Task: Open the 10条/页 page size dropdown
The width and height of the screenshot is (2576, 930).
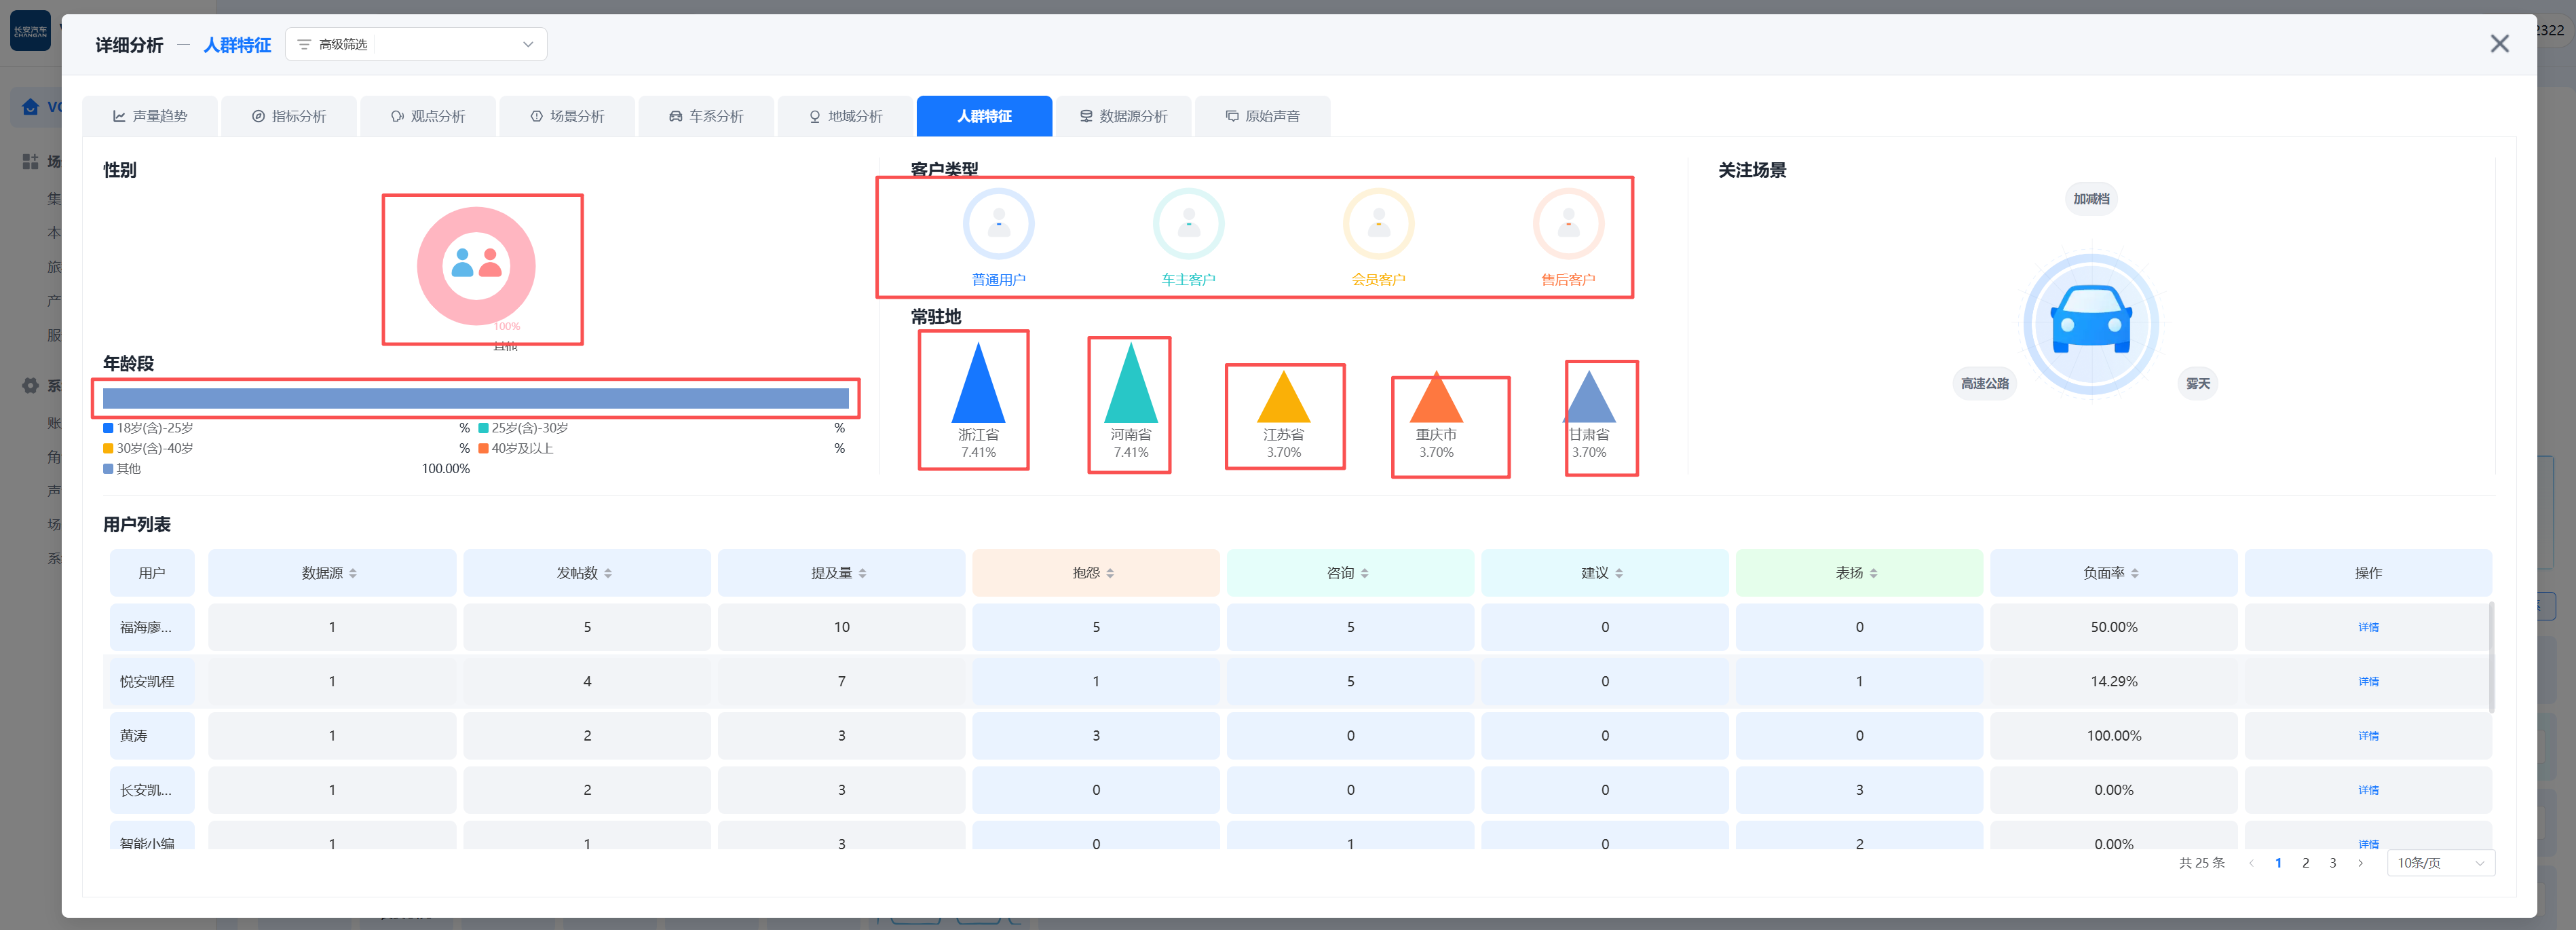Action: coord(2440,862)
